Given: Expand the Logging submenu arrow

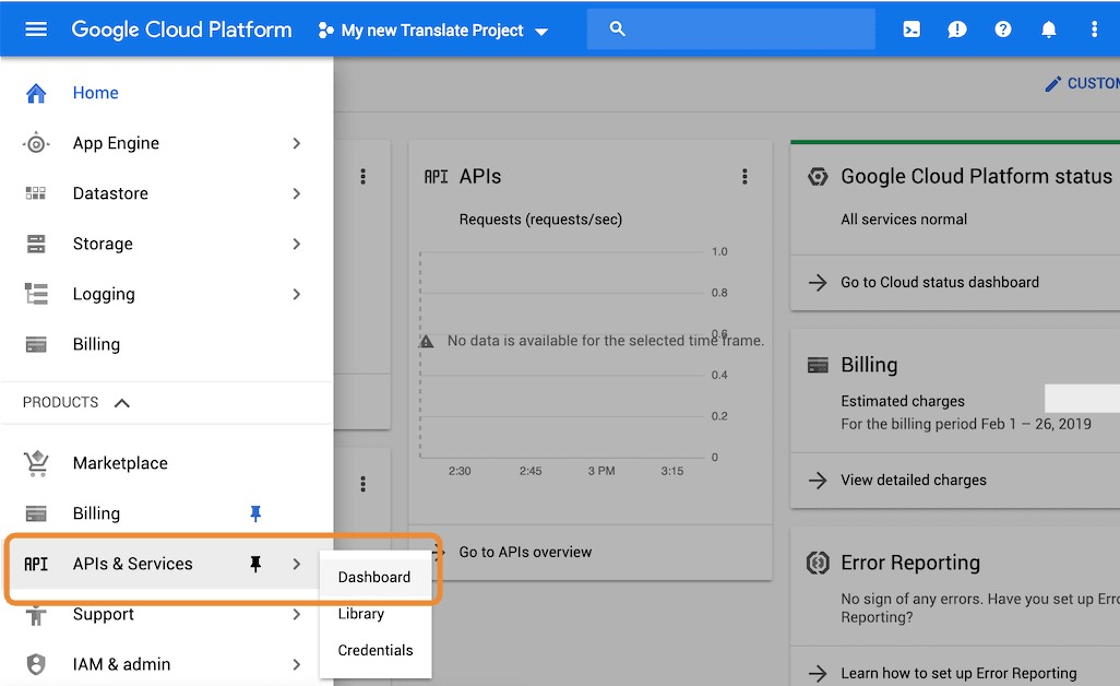Looking at the screenshot, I should [296, 294].
